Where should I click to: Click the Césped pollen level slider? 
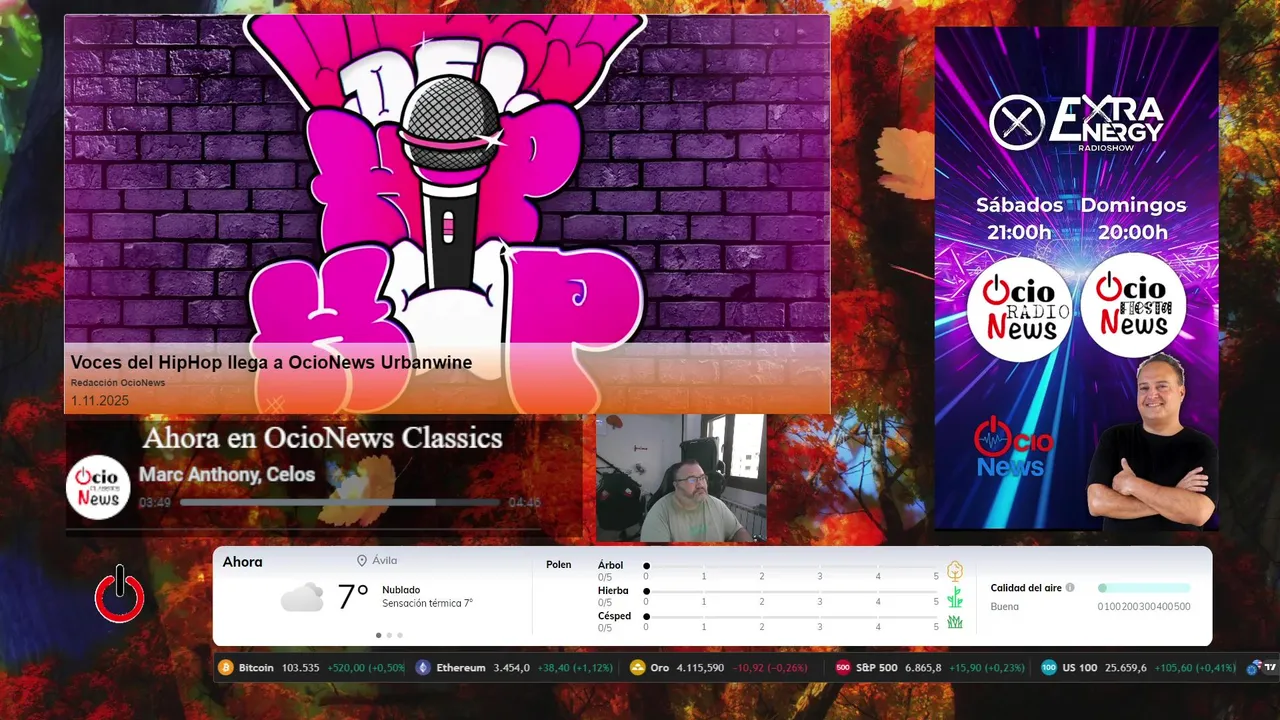point(791,617)
